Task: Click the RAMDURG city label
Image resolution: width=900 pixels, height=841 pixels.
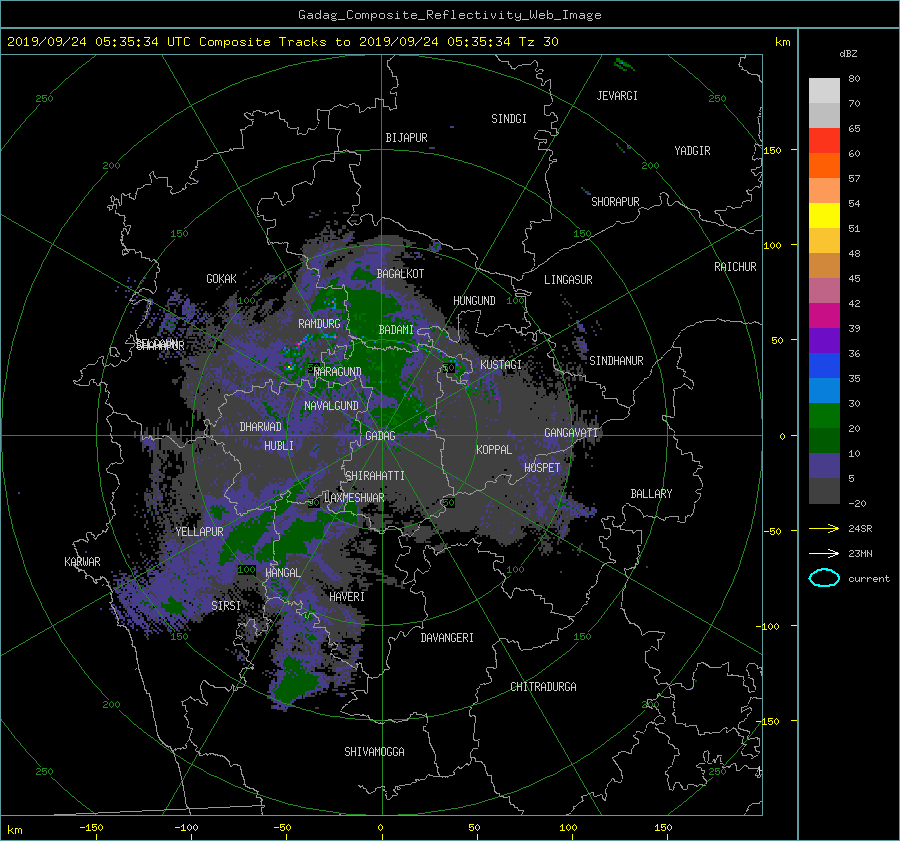Action: click(319, 324)
